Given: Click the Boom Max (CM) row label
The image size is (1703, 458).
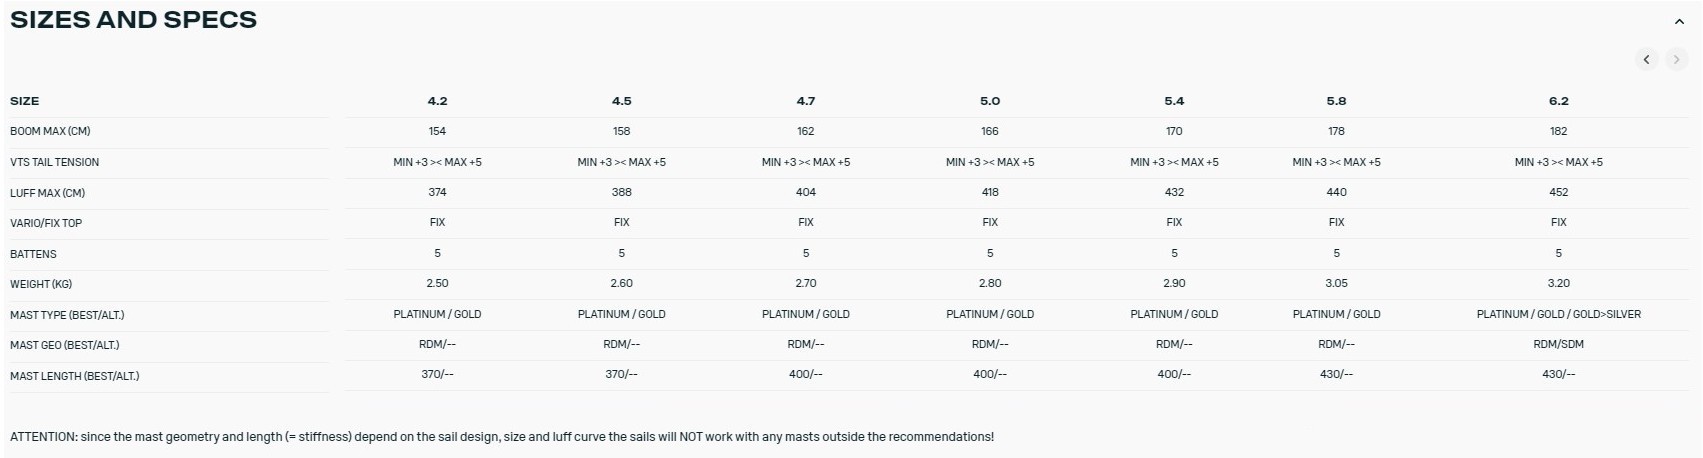Looking at the screenshot, I should point(50,132).
